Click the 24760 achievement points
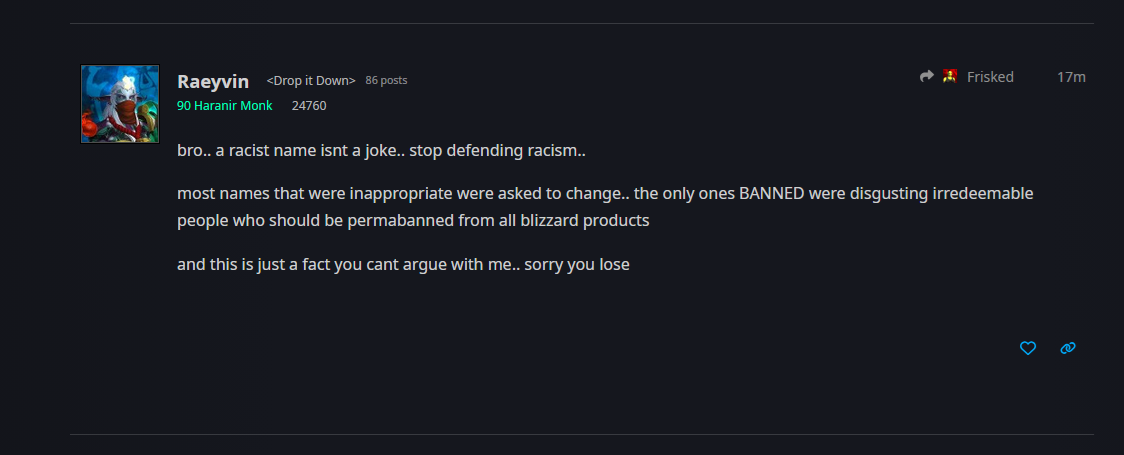Image resolution: width=1124 pixels, height=455 pixels. tap(309, 106)
